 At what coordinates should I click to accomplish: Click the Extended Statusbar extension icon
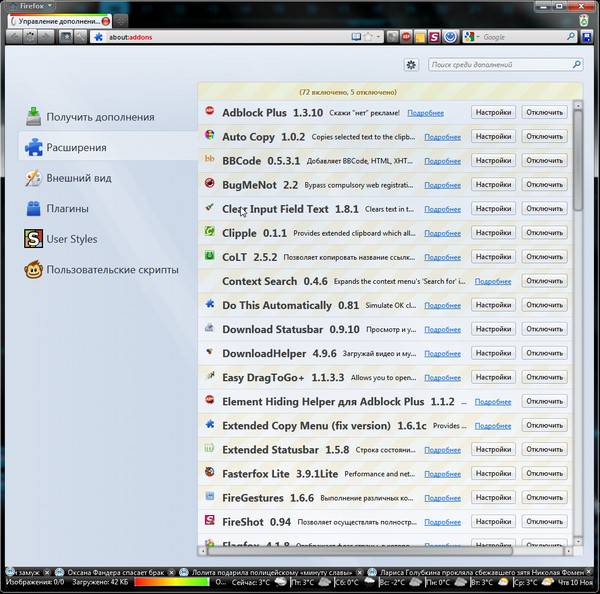pos(209,448)
